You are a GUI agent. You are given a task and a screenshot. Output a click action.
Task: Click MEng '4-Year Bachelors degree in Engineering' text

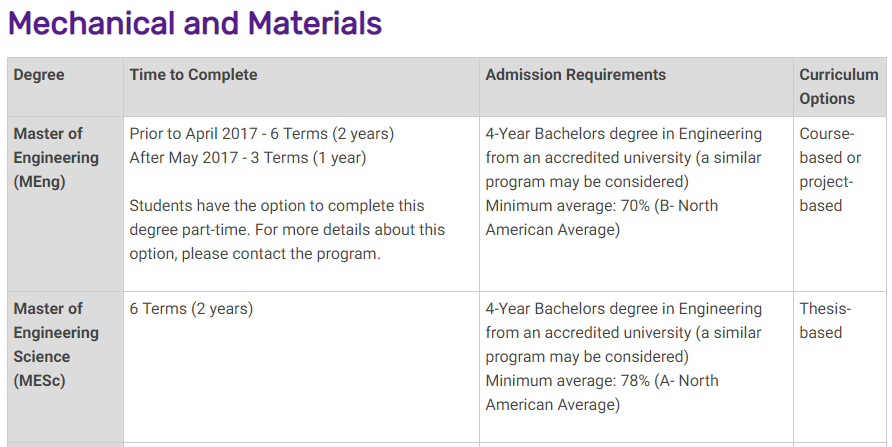pyautogui.click(x=623, y=134)
